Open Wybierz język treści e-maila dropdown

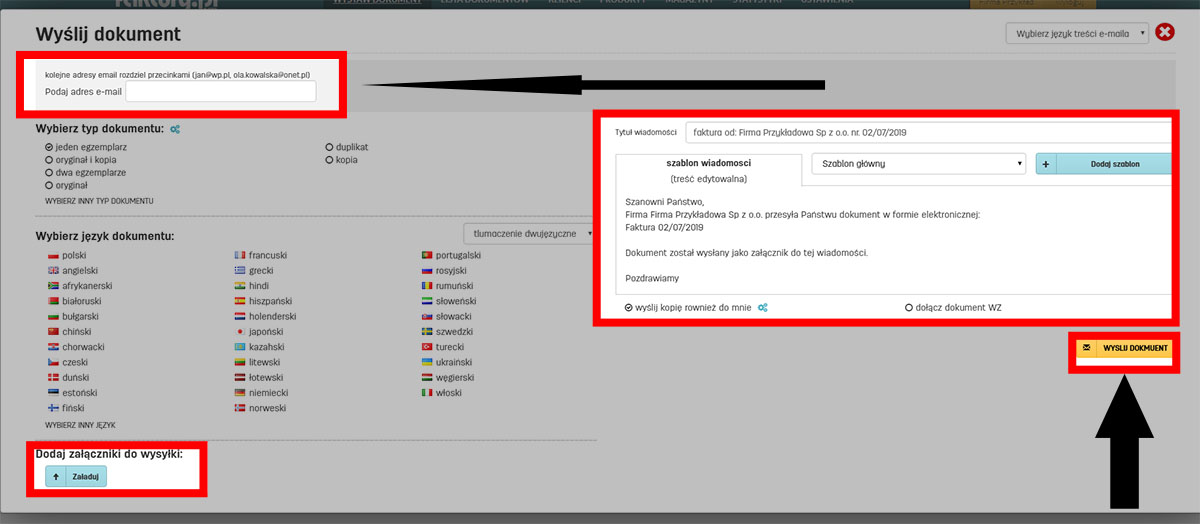pyautogui.click(x=1077, y=33)
